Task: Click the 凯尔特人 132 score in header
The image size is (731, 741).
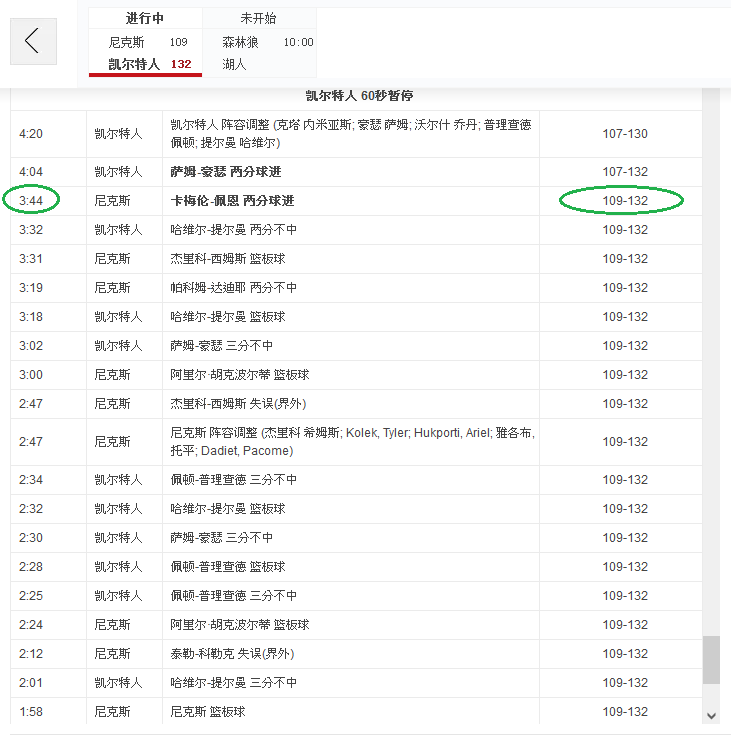Action: (181, 64)
